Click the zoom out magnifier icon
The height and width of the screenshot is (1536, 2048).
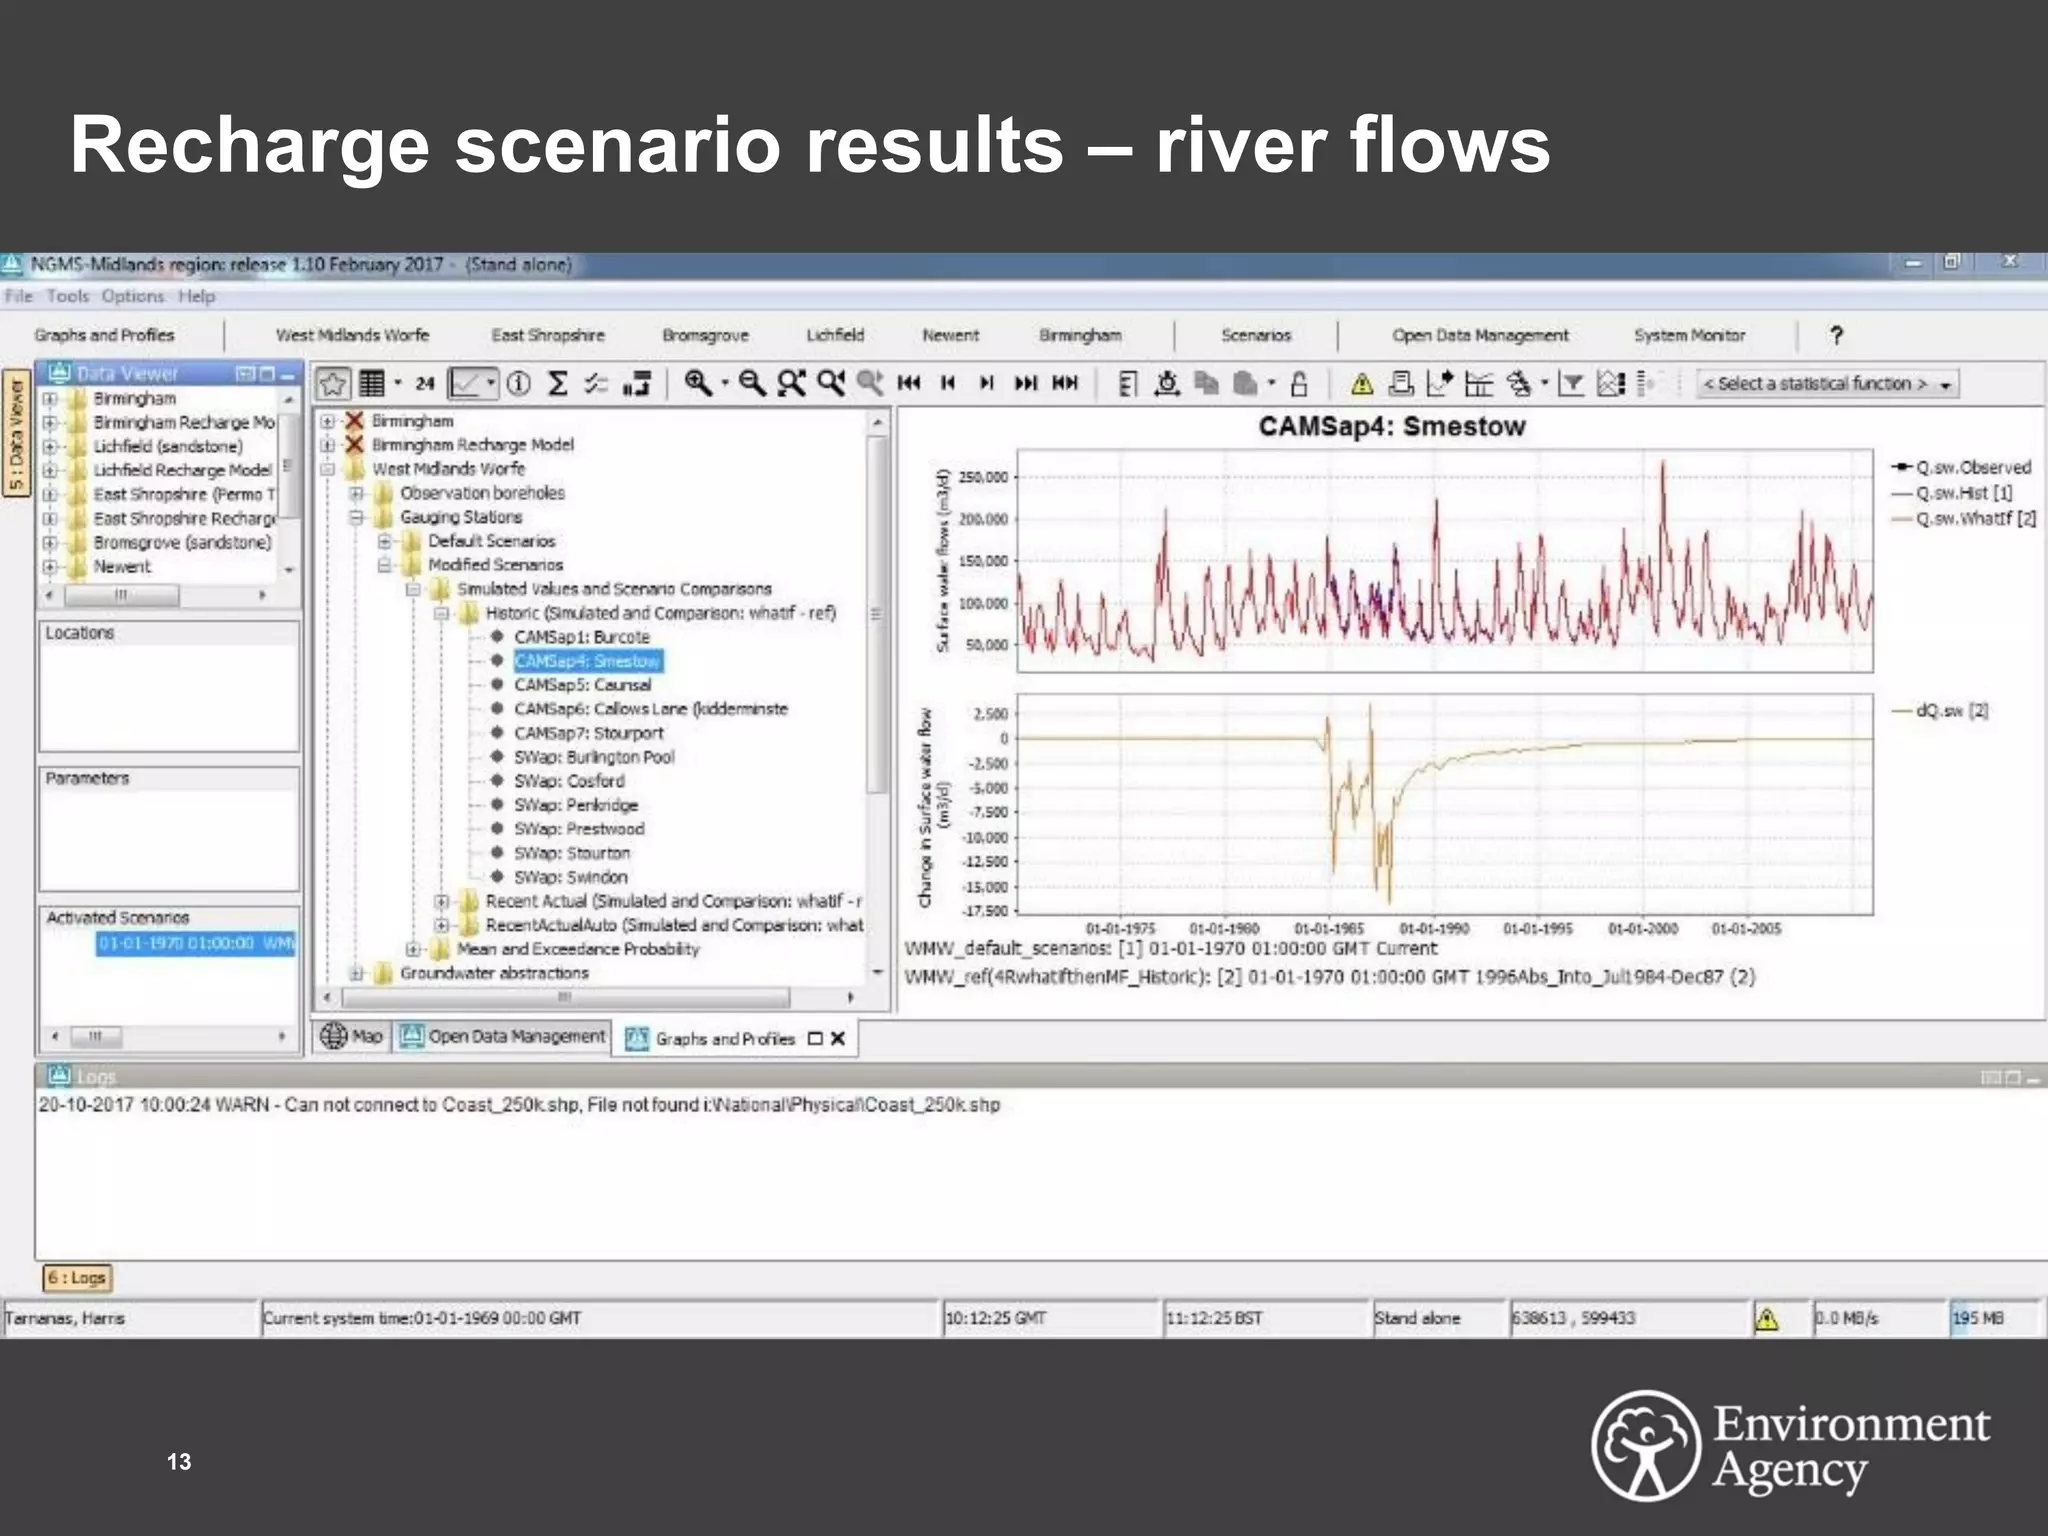751,383
